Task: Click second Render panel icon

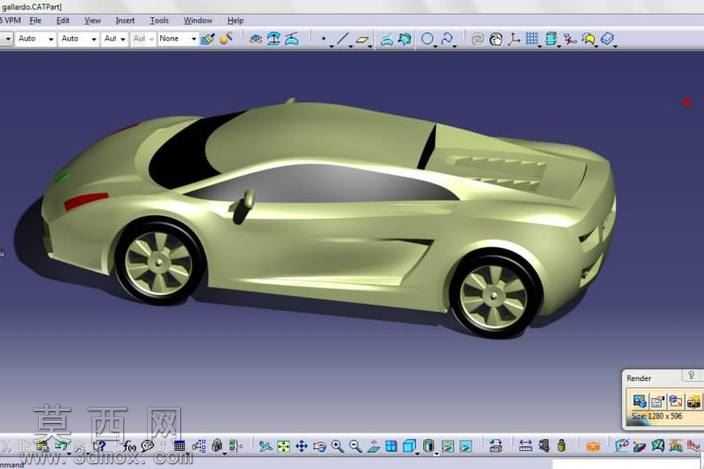Action: coord(657,401)
